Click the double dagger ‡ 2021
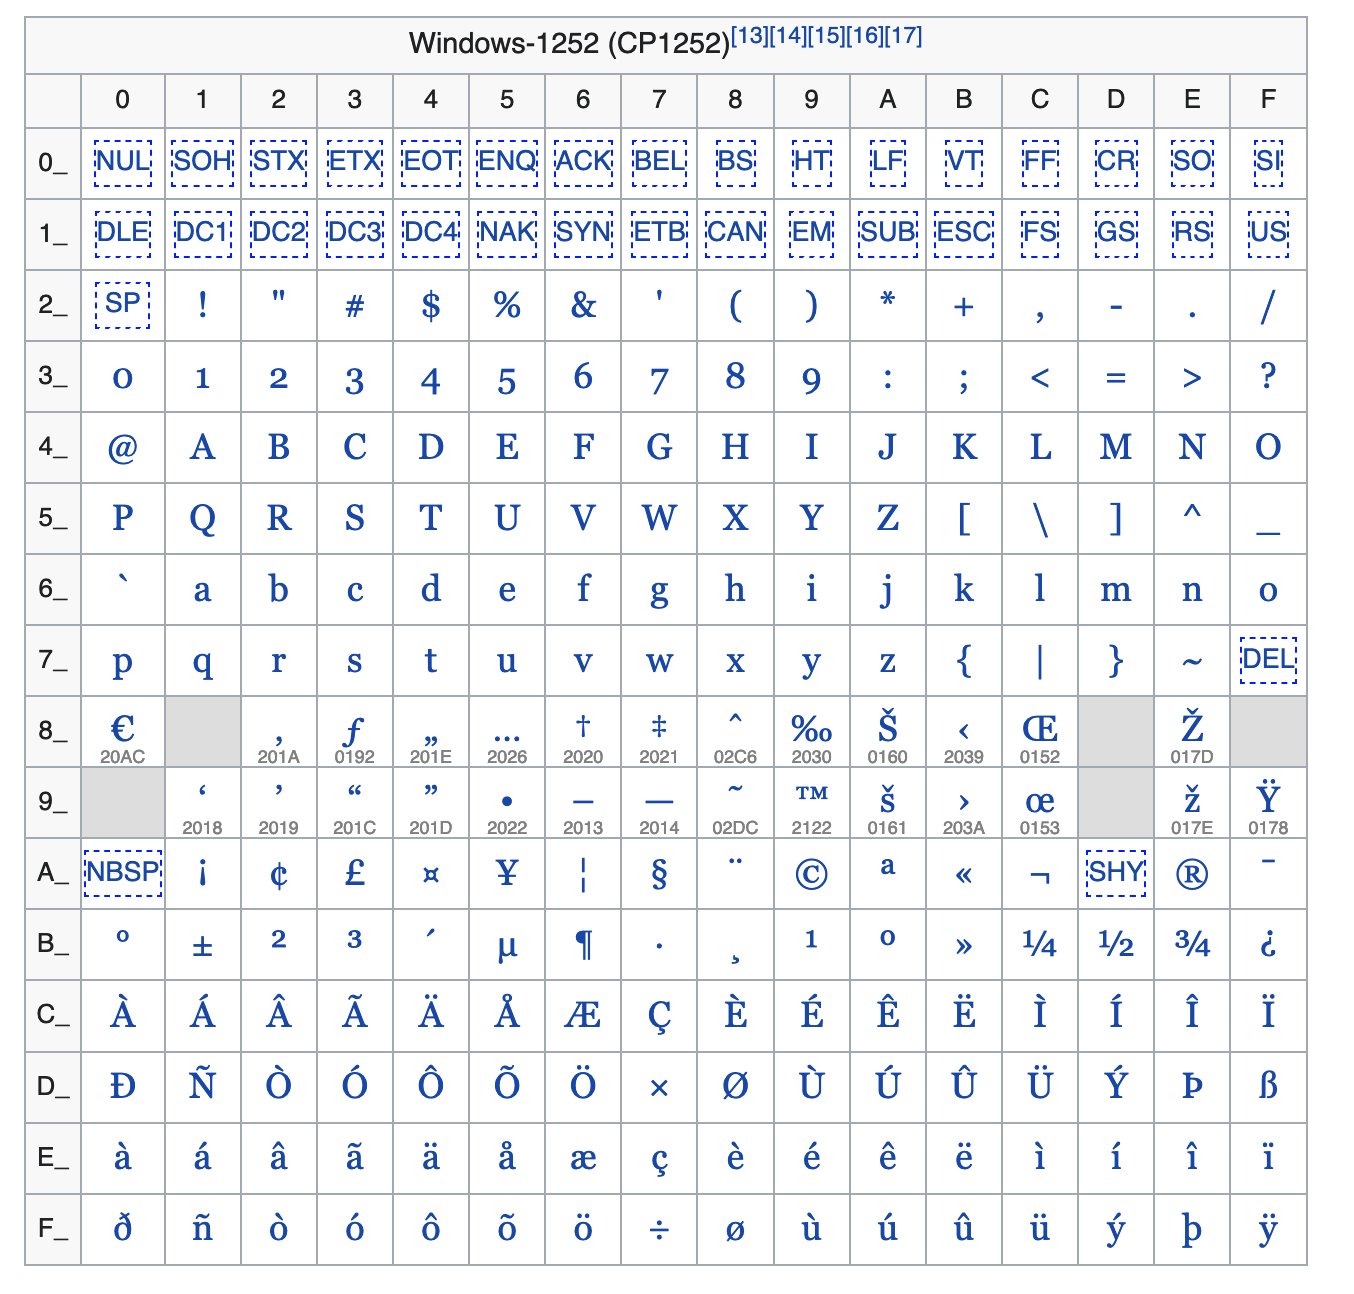 click(659, 726)
